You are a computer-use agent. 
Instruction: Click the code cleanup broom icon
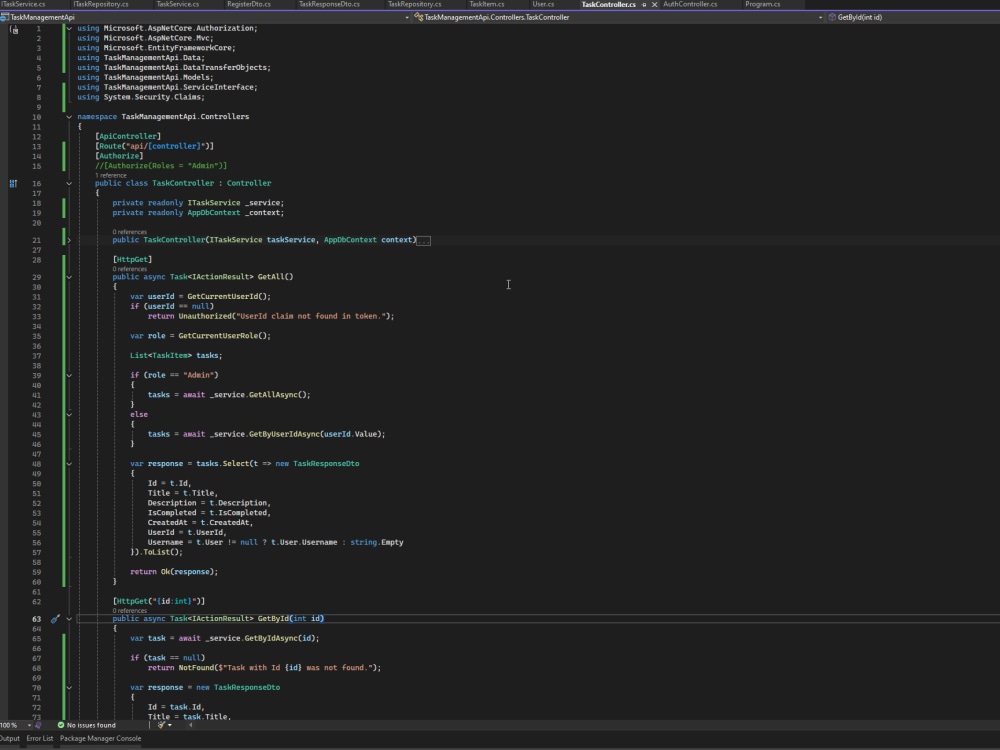pos(161,725)
